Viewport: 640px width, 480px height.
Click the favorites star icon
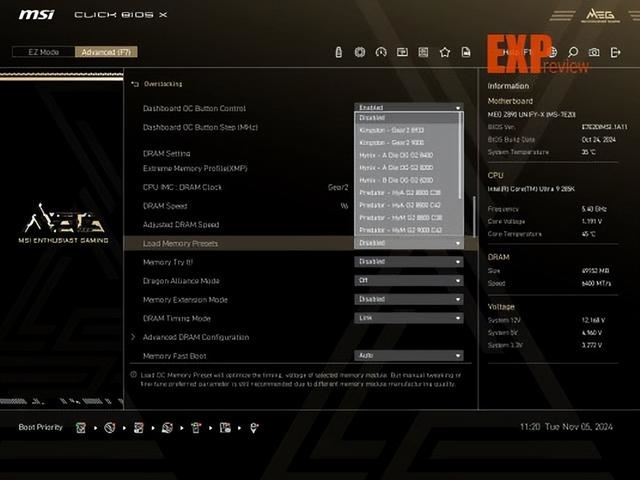pyautogui.click(x=445, y=52)
